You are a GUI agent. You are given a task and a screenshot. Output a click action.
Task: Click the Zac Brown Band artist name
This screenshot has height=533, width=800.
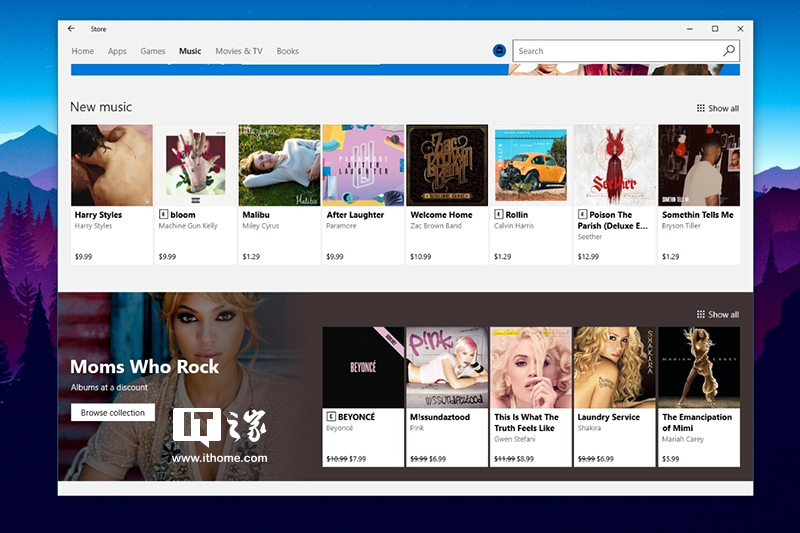(x=436, y=226)
